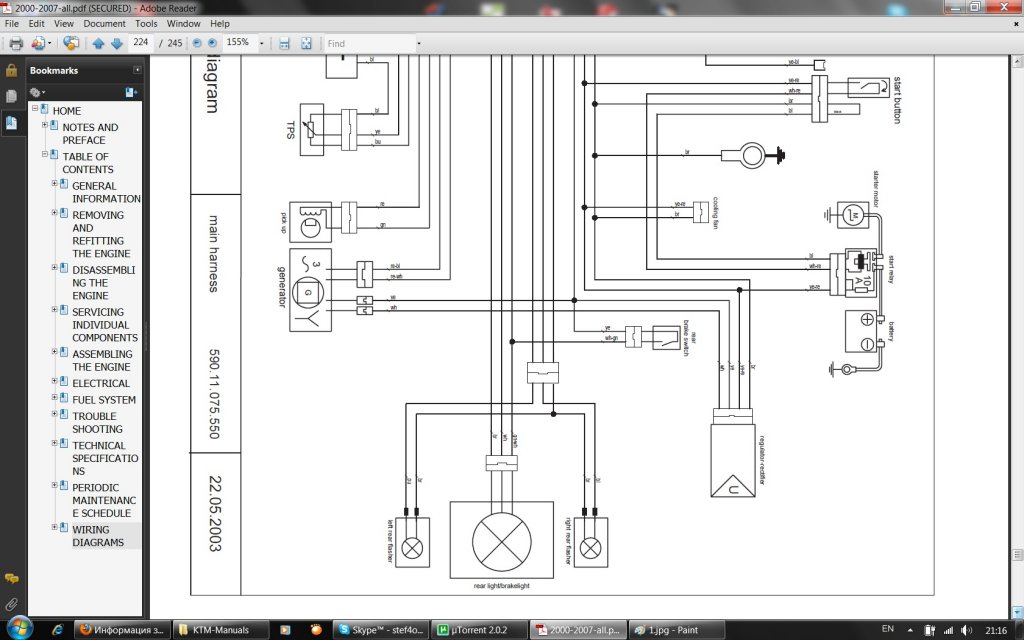This screenshot has height=640, width=1024.
Task: Open the zoom percentage dropdown arrow
Action: pyautogui.click(x=262, y=44)
